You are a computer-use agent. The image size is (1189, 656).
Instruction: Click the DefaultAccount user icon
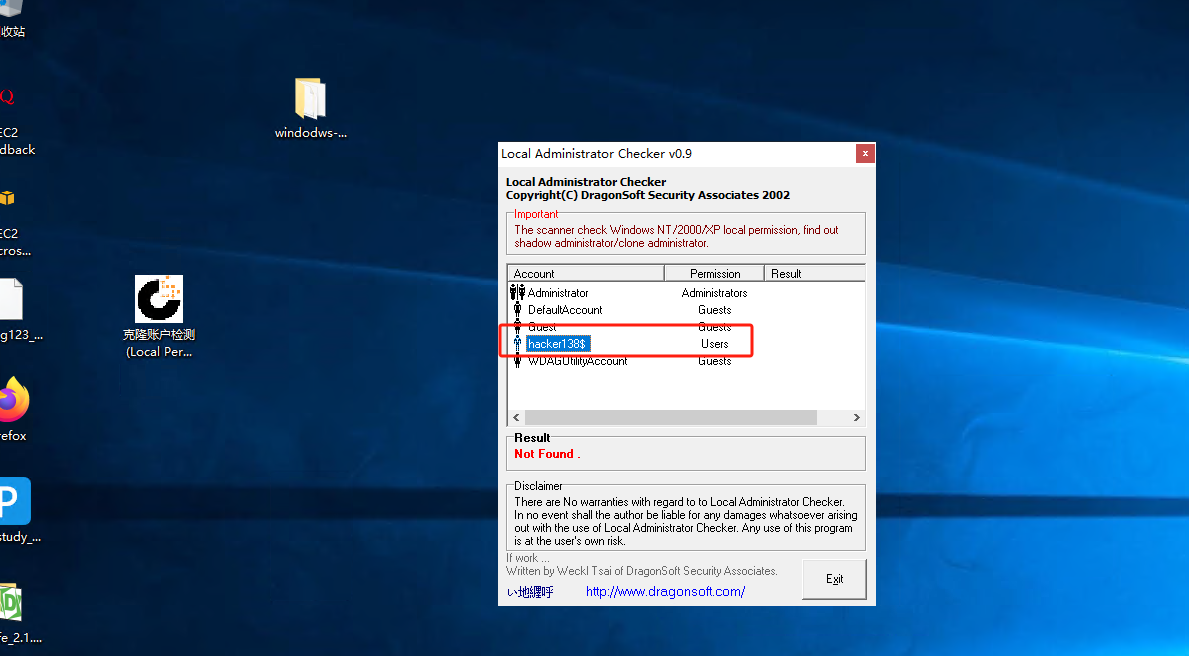click(517, 309)
